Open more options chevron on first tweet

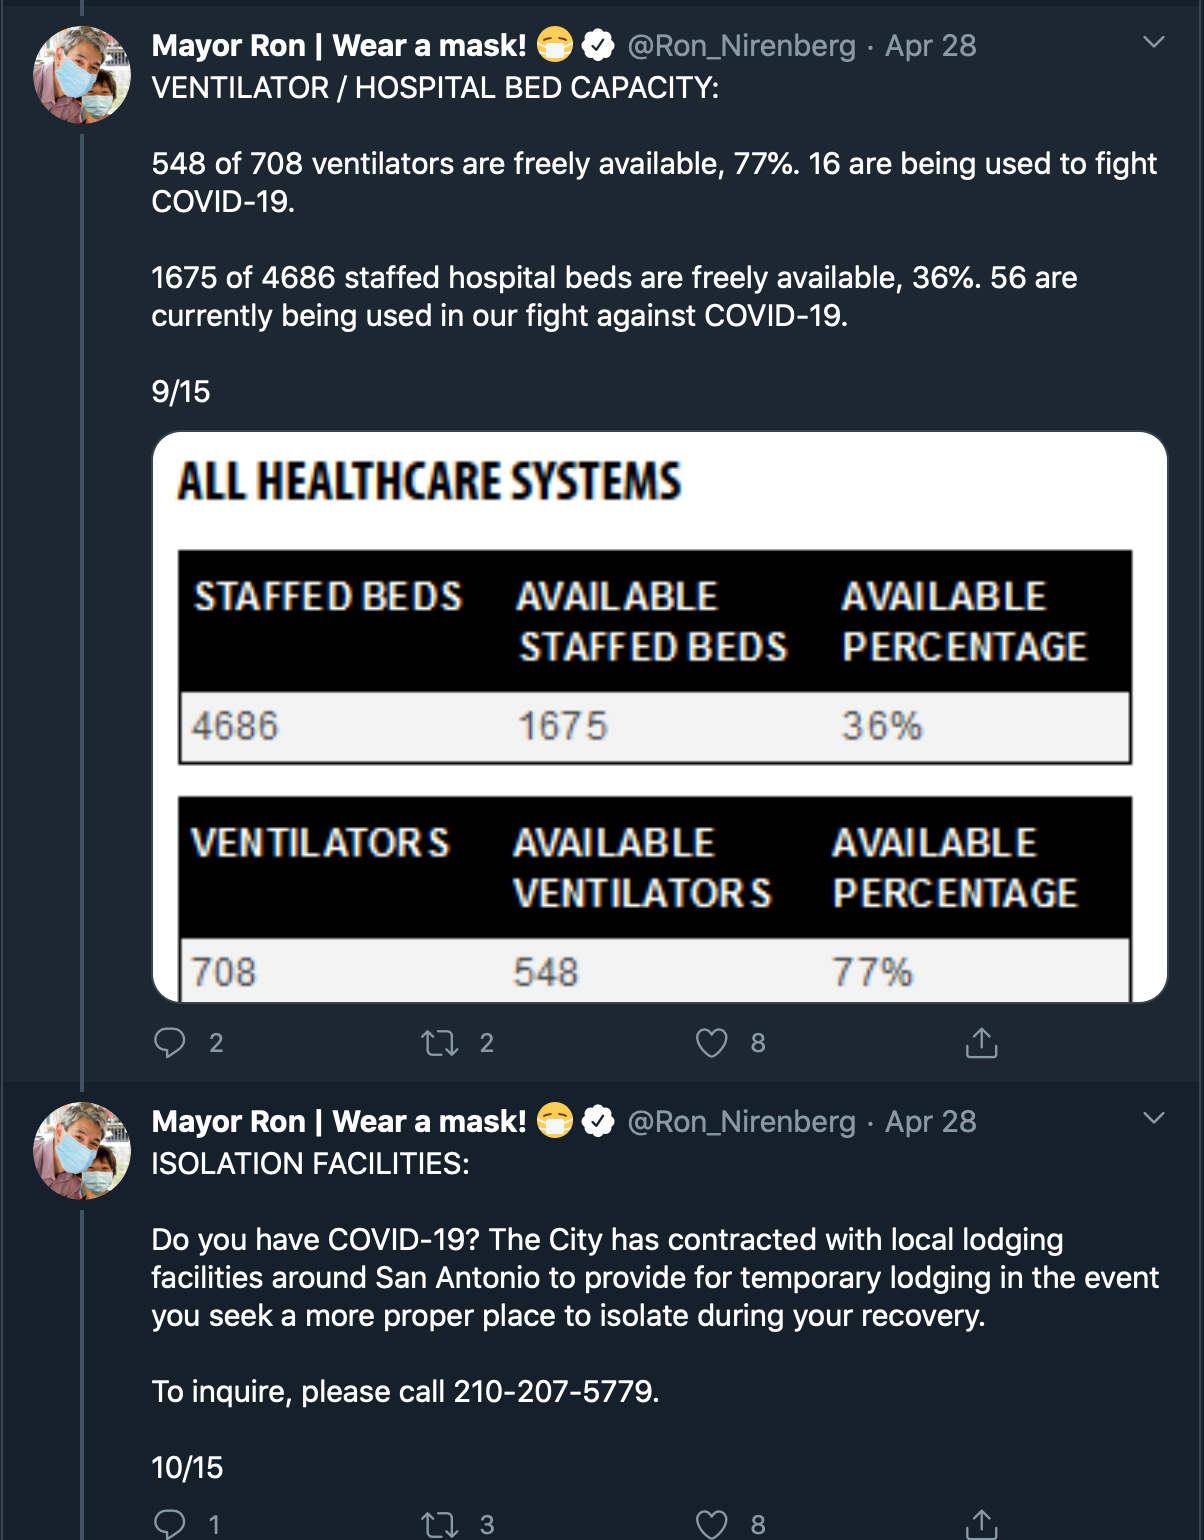coord(1154,42)
